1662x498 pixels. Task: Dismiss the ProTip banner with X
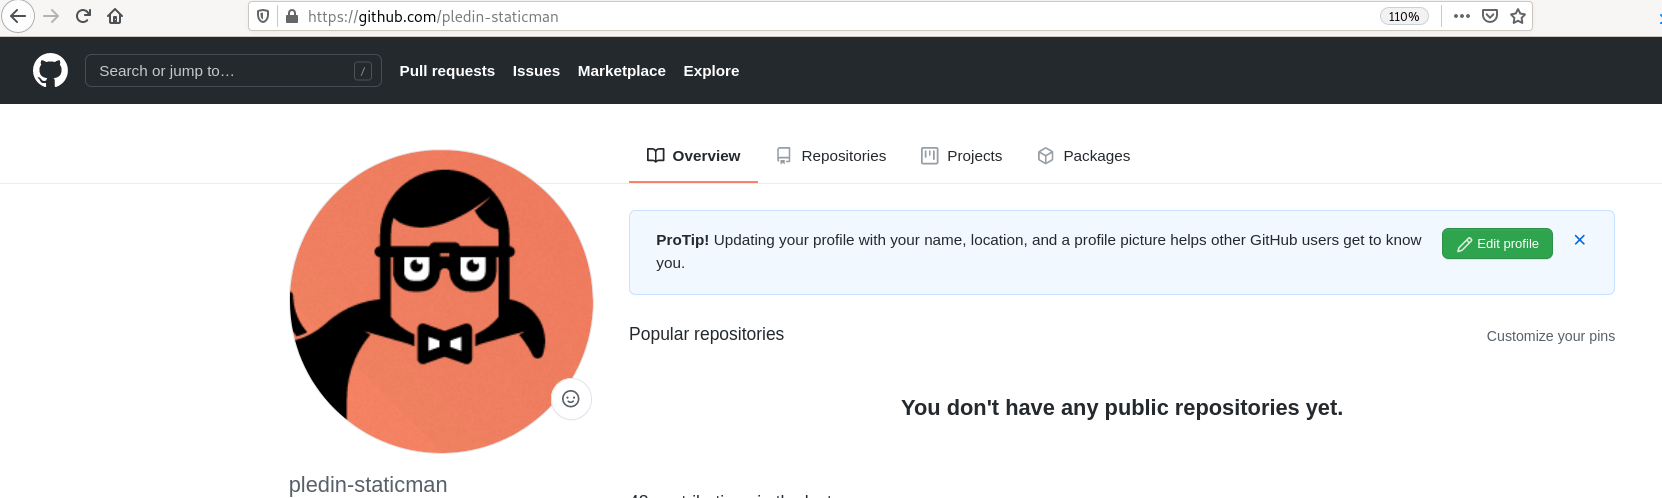coord(1580,240)
